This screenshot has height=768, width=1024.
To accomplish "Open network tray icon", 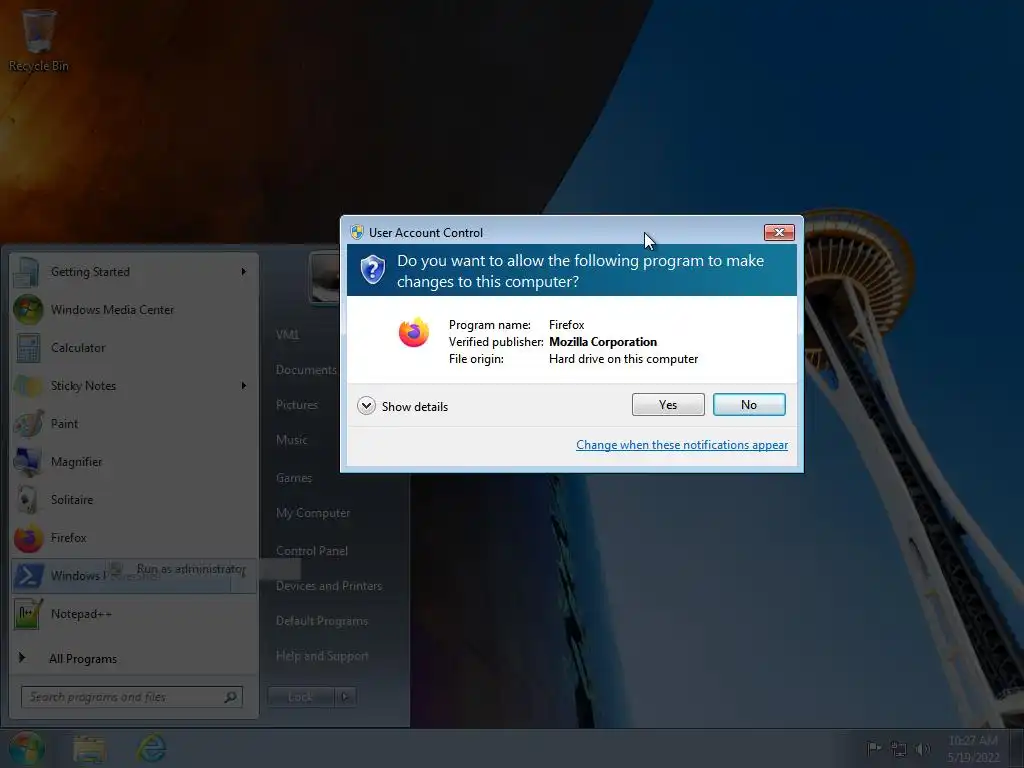I will point(899,749).
